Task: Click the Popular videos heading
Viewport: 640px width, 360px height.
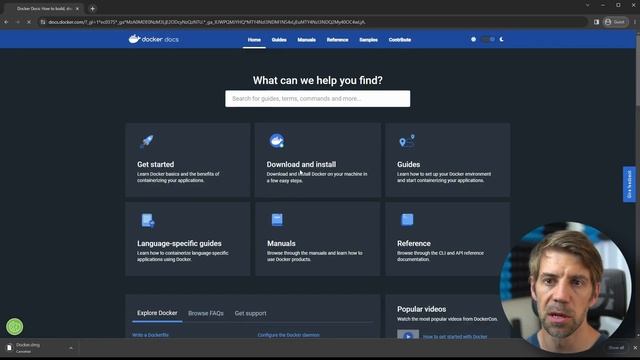Action: pos(422,309)
